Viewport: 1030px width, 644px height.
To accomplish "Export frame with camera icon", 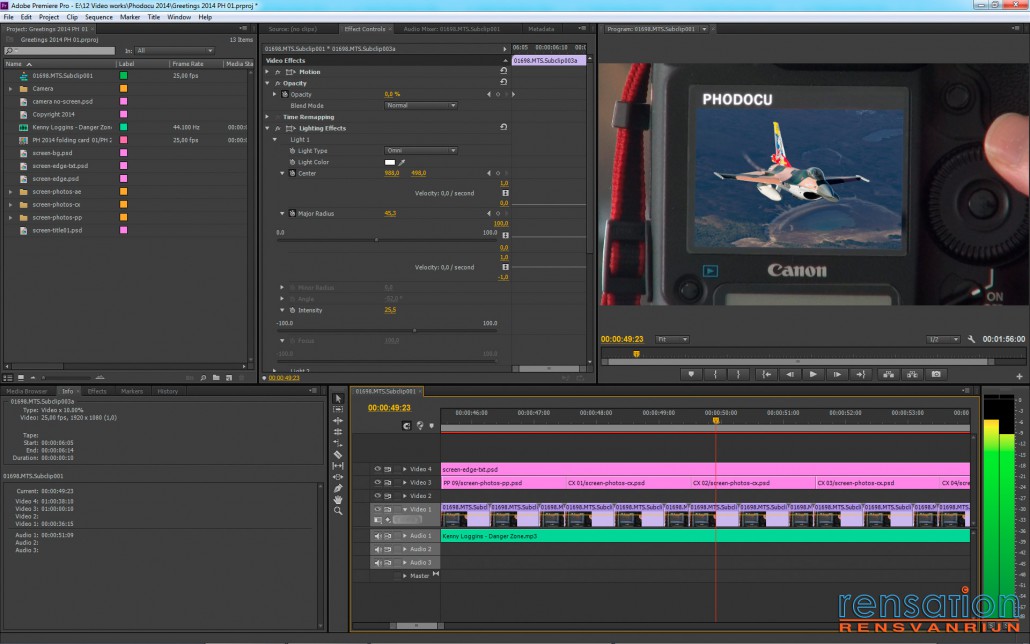I will click(936, 374).
